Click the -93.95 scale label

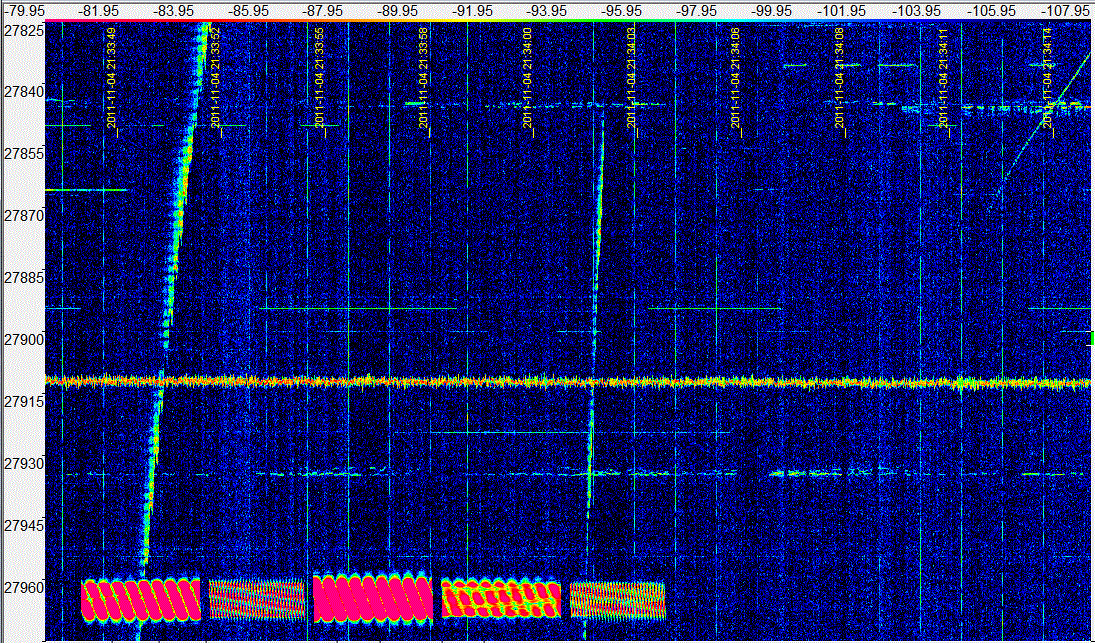pyautogui.click(x=547, y=11)
